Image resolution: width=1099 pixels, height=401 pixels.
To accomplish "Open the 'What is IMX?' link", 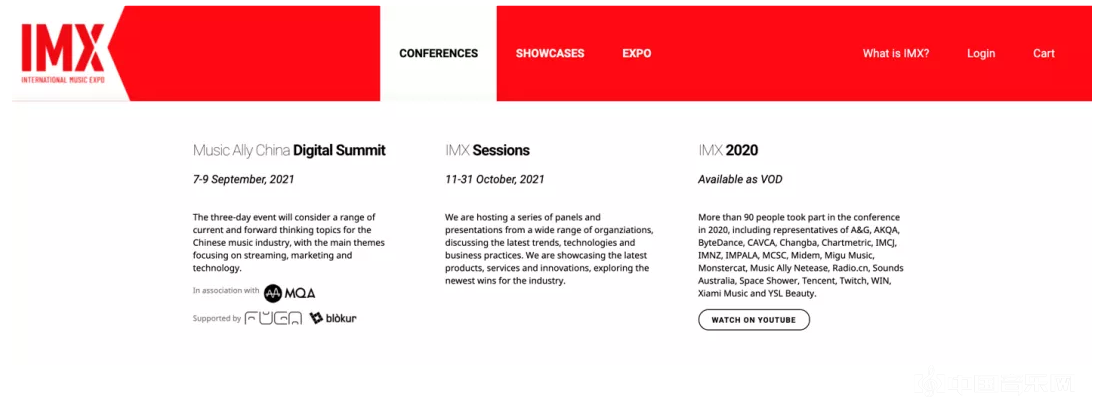I will click(x=895, y=54).
